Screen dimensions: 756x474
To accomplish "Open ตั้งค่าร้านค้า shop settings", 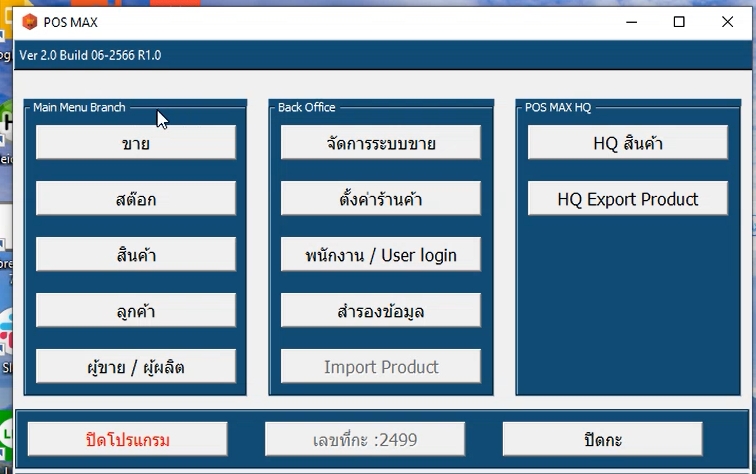I will tap(381, 198).
